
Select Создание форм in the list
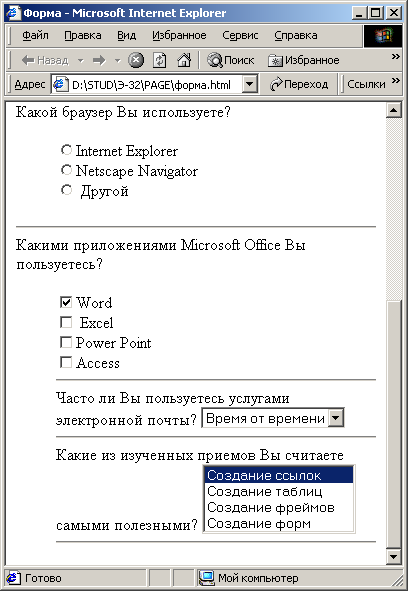pos(279,524)
